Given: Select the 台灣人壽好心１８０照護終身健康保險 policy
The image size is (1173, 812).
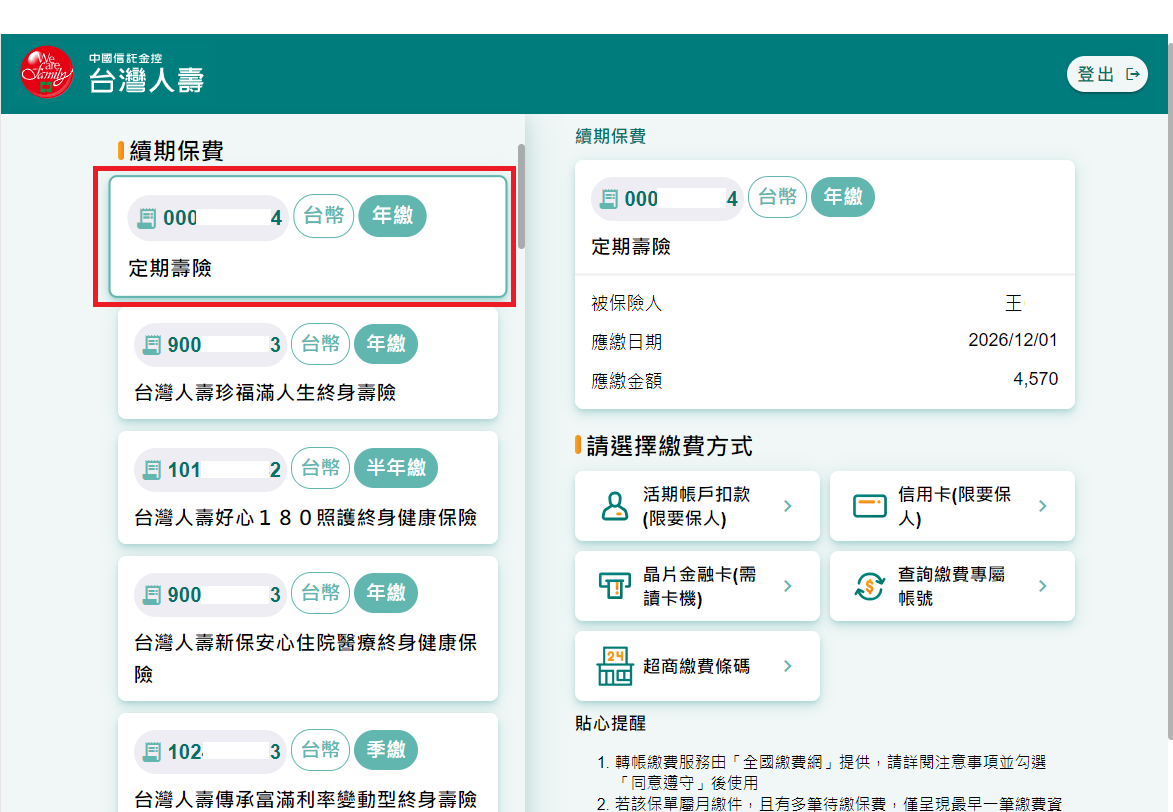Looking at the screenshot, I should [x=308, y=488].
